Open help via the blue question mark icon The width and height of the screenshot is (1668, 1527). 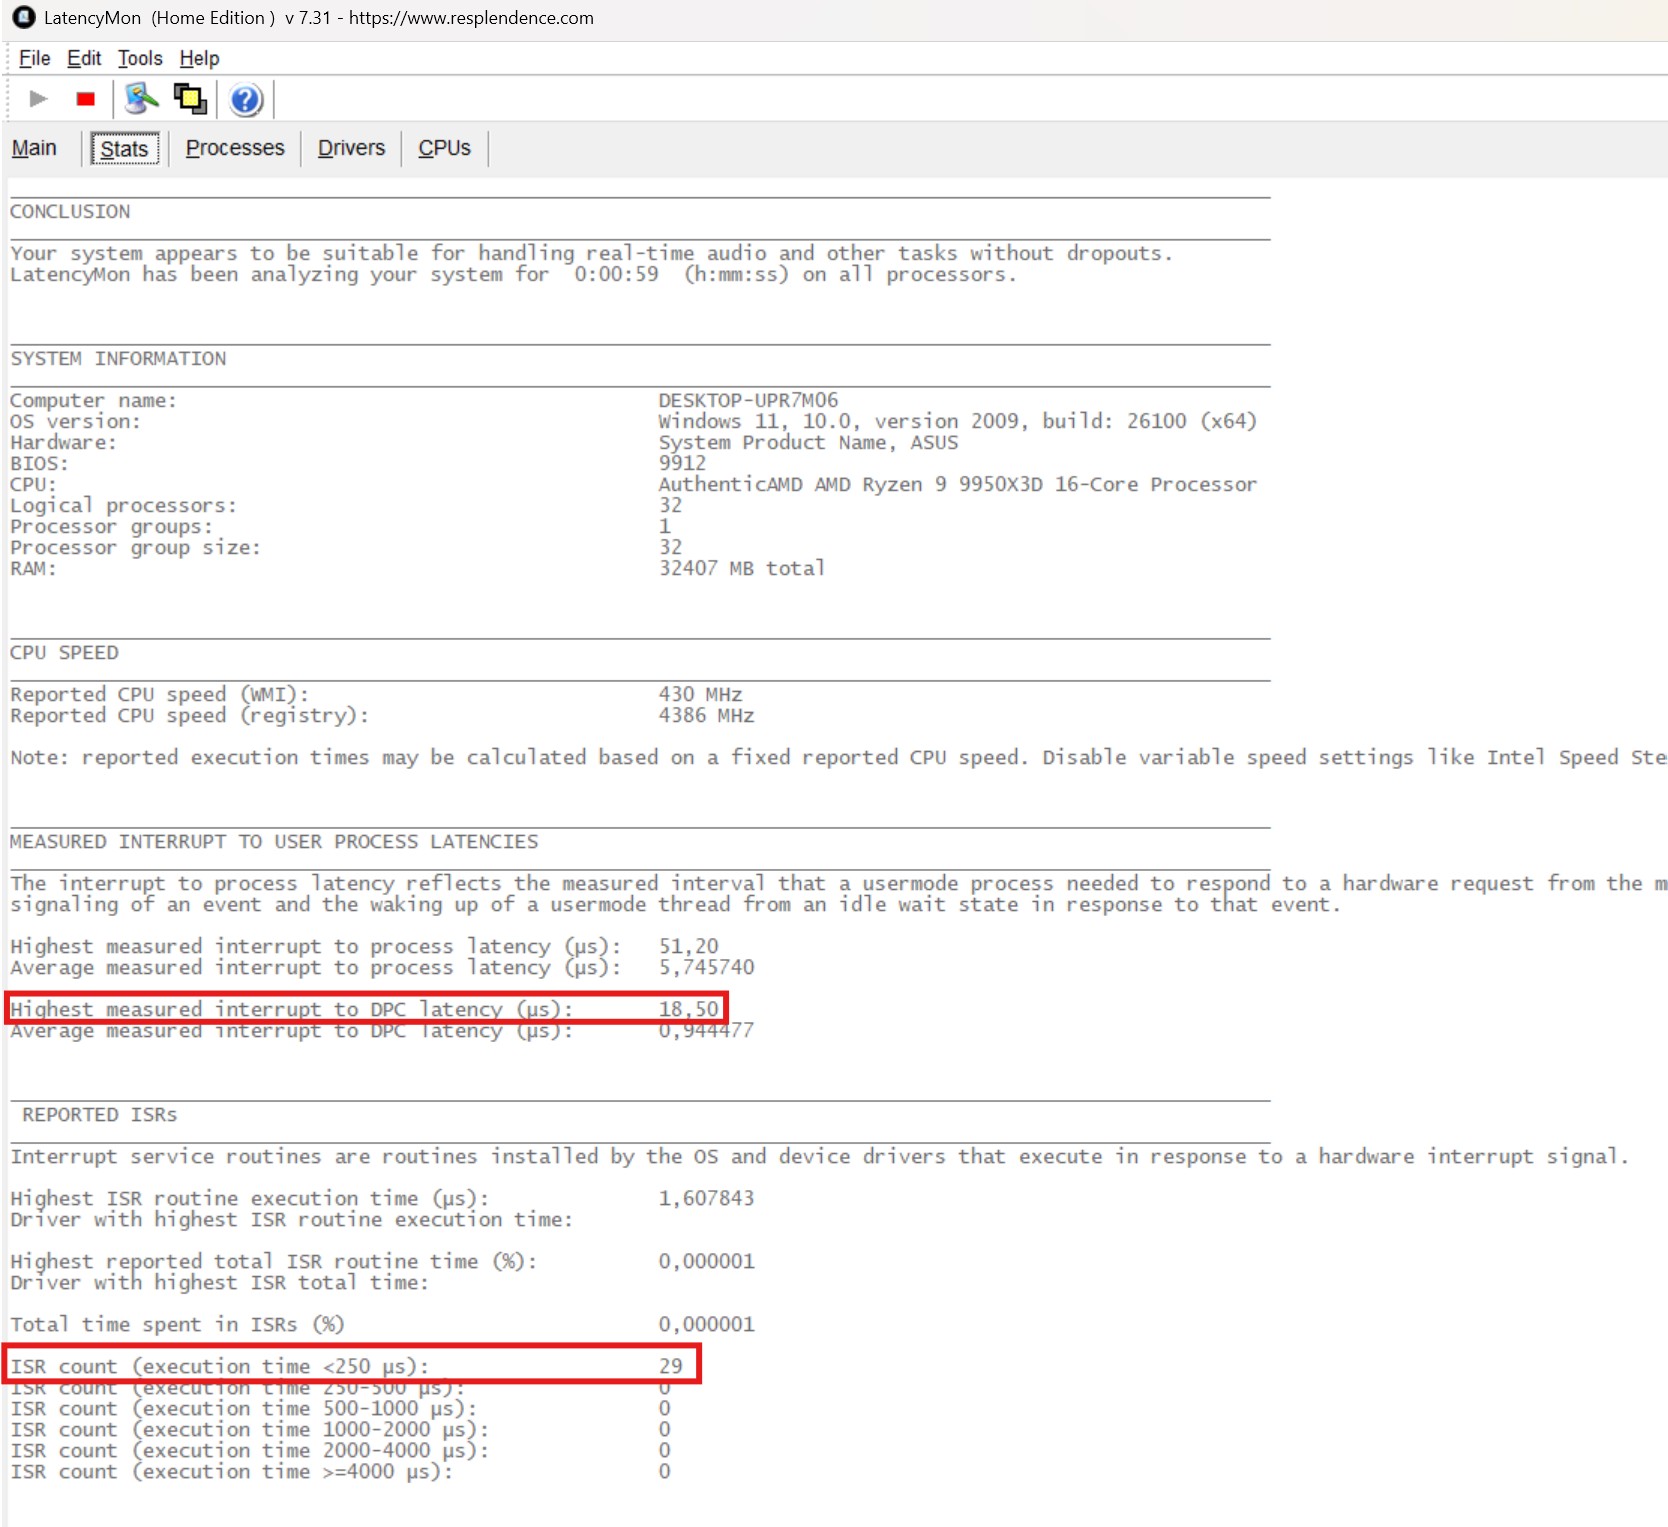245,100
